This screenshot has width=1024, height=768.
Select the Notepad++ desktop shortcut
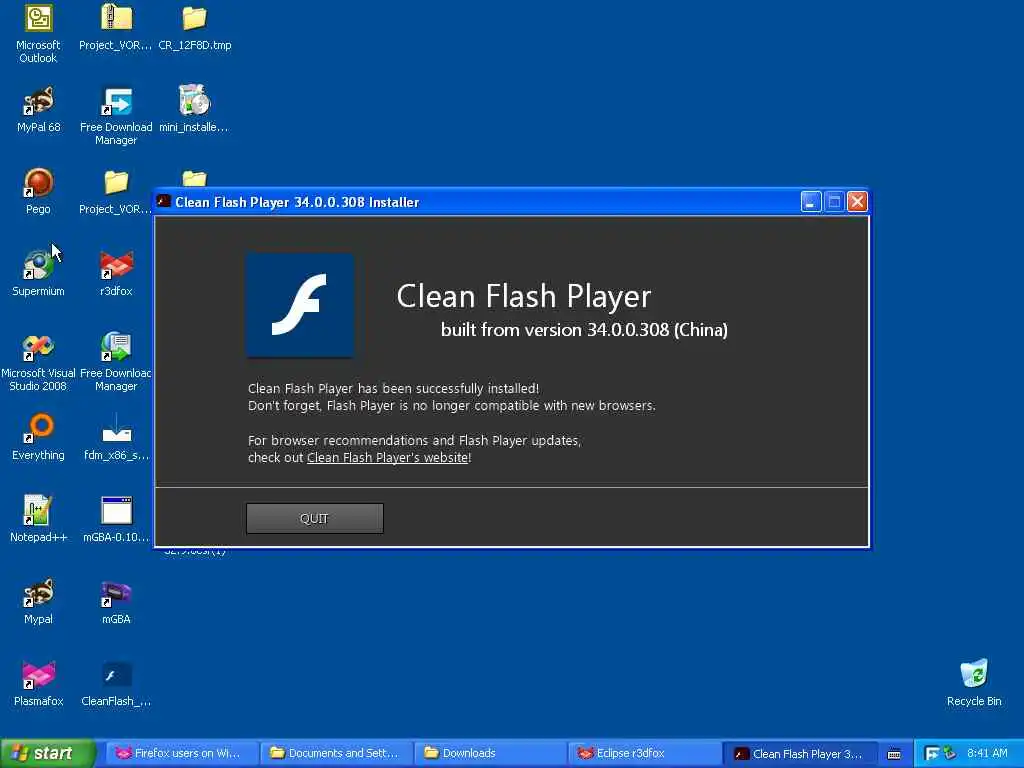pyautogui.click(x=38, y=511)
